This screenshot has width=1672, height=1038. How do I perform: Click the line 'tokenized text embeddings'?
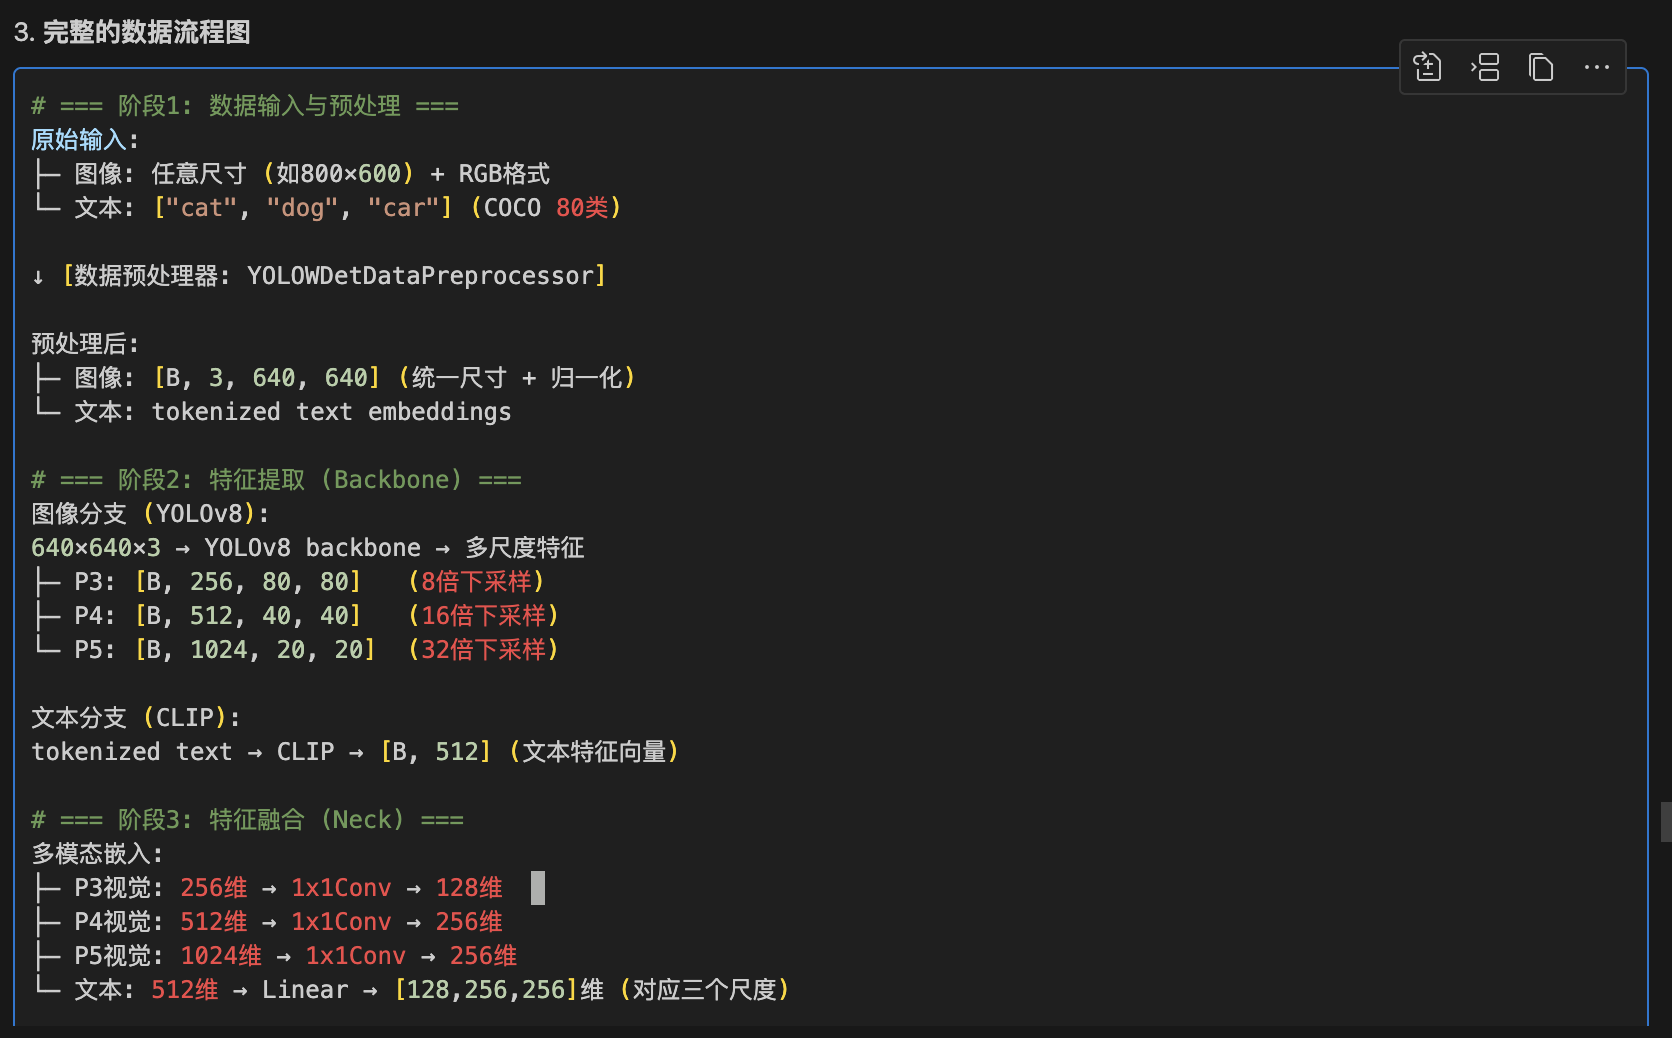tap(331, 412)
